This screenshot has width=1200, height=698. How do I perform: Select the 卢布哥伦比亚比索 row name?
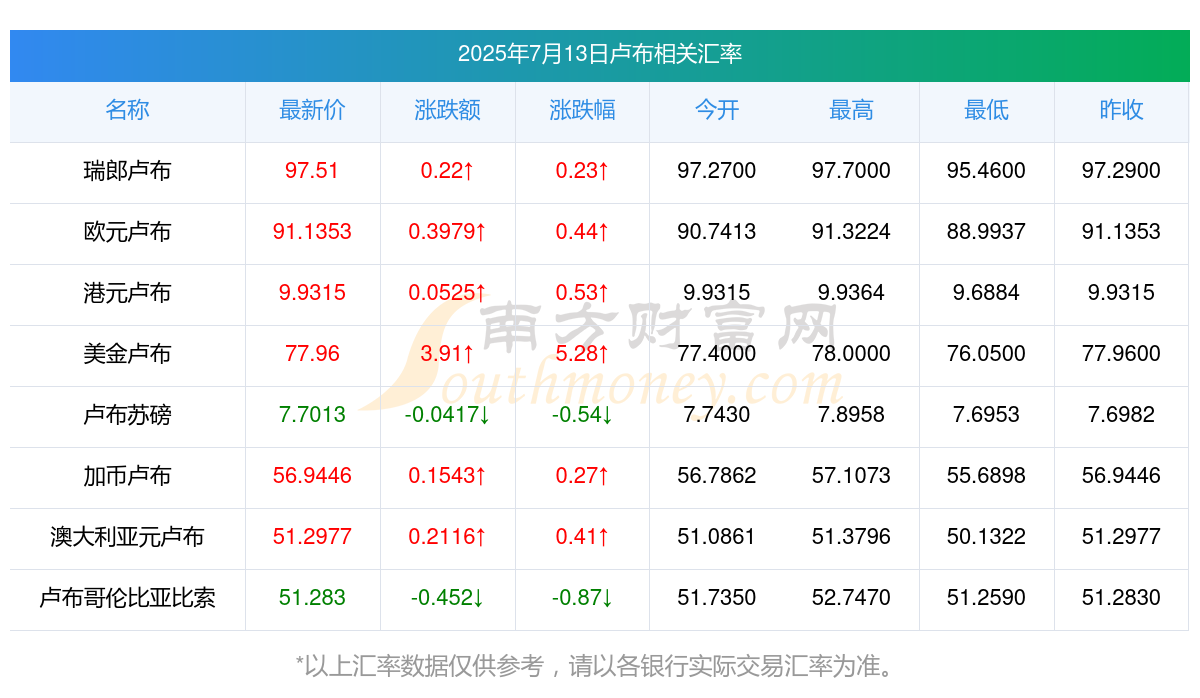[127, 598]
